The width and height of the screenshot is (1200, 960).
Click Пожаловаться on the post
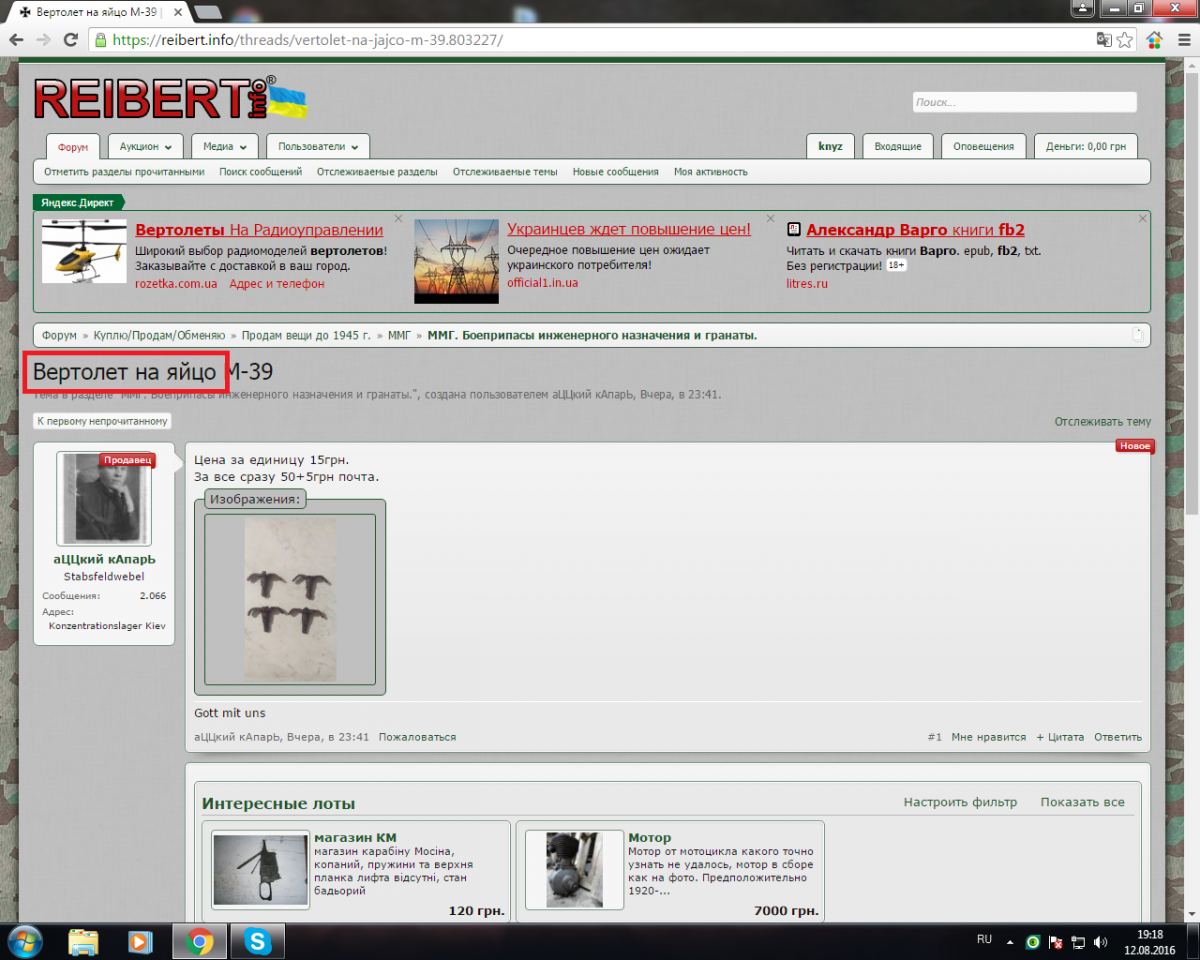click(x=417, y=737)
